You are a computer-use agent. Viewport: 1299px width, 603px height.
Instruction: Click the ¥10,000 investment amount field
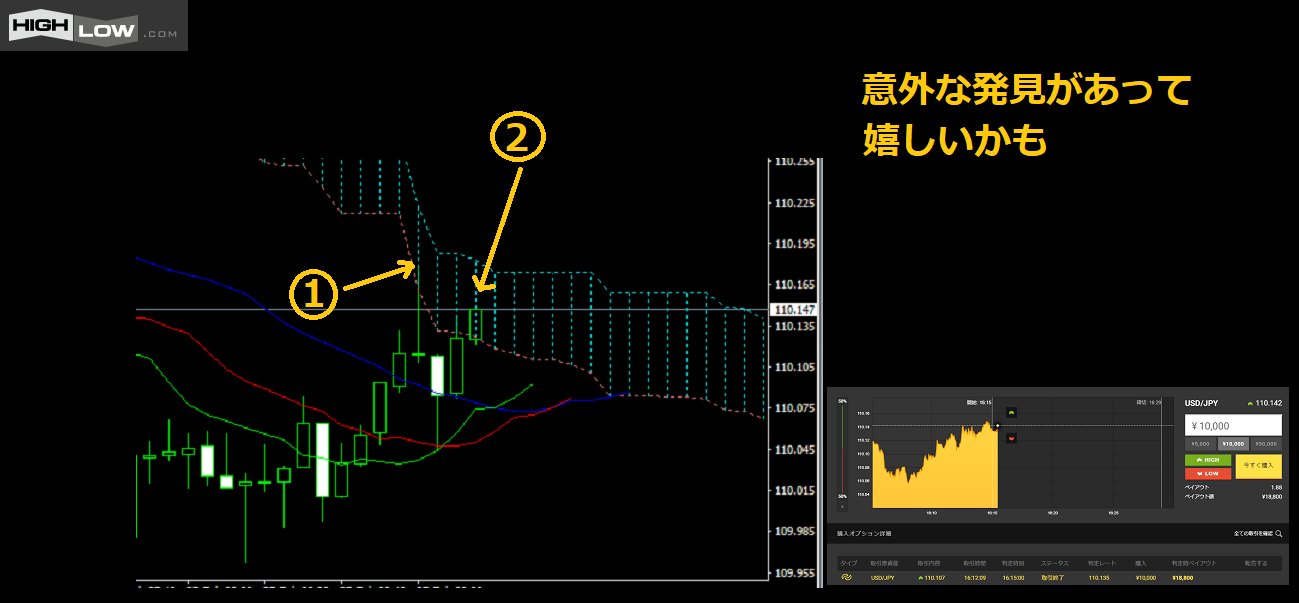click(x=1232, y=425)
